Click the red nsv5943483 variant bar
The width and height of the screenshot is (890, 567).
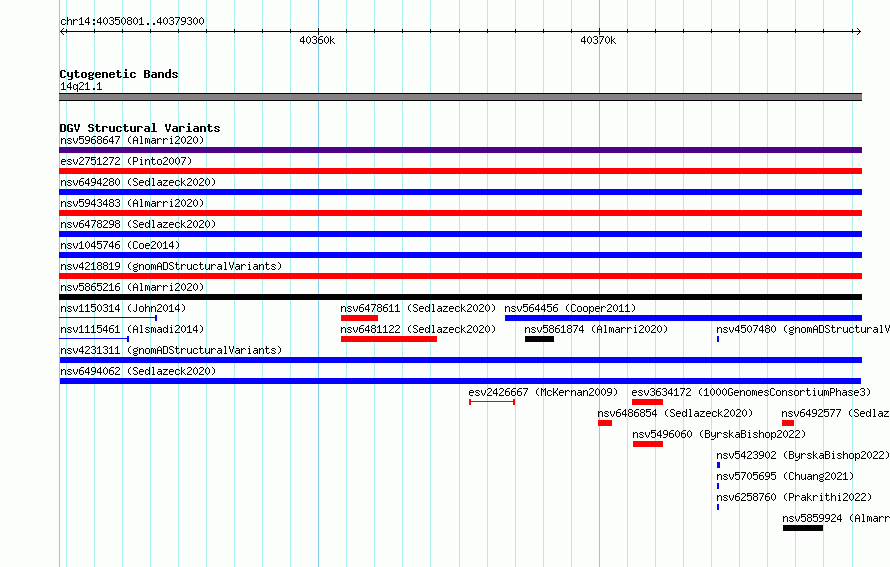(460, 213)
